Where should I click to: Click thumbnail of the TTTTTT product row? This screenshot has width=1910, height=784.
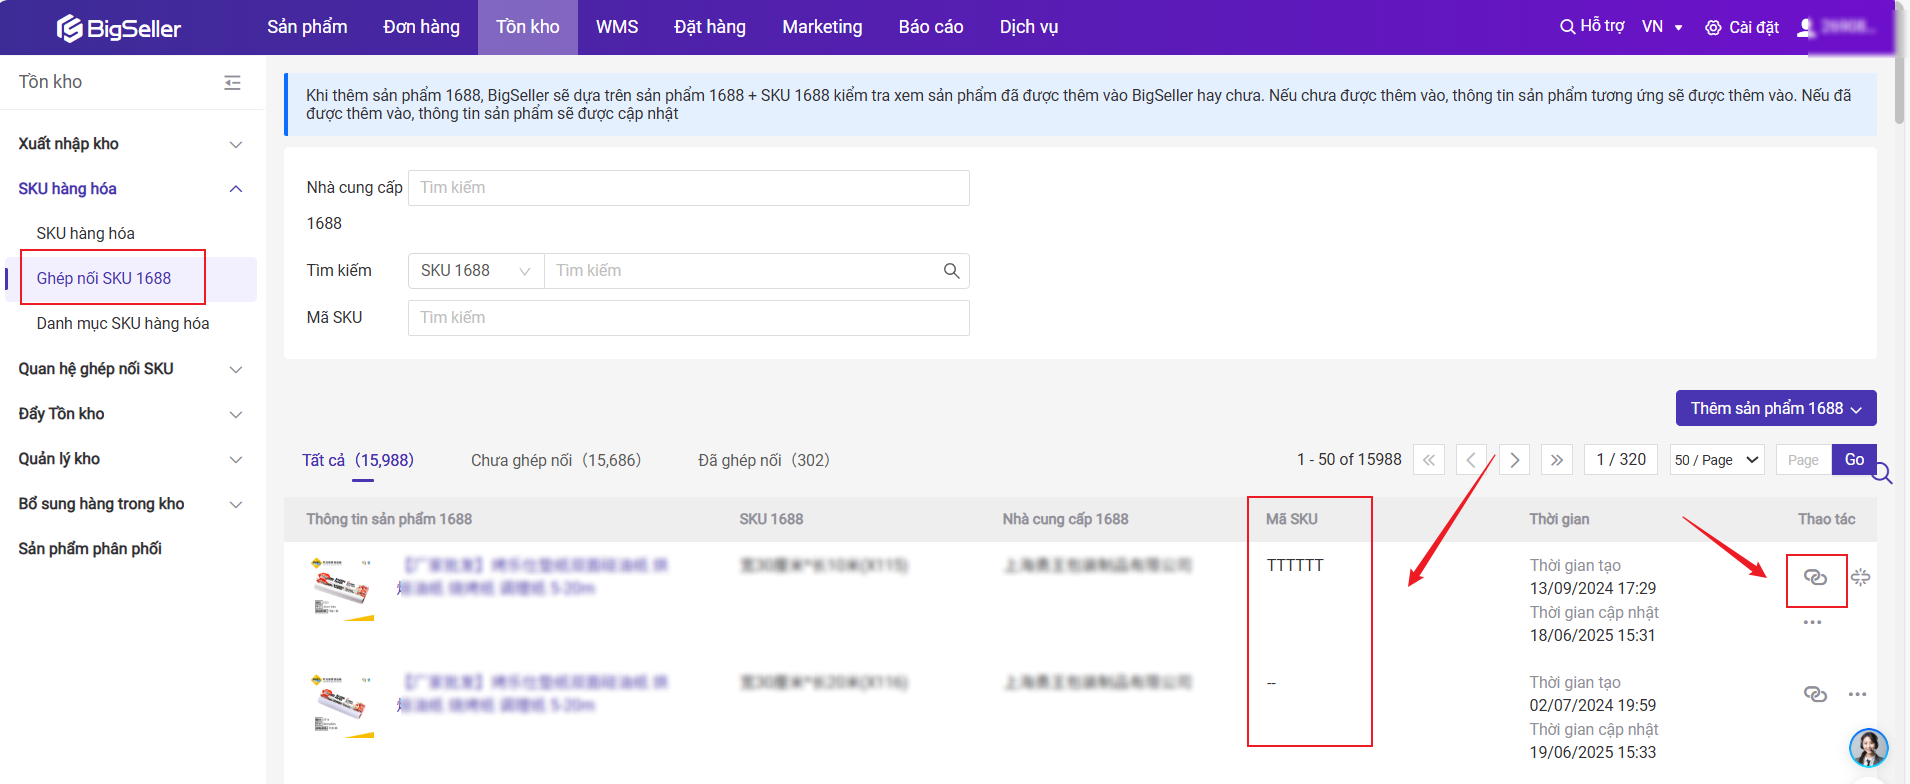point(343,589)
